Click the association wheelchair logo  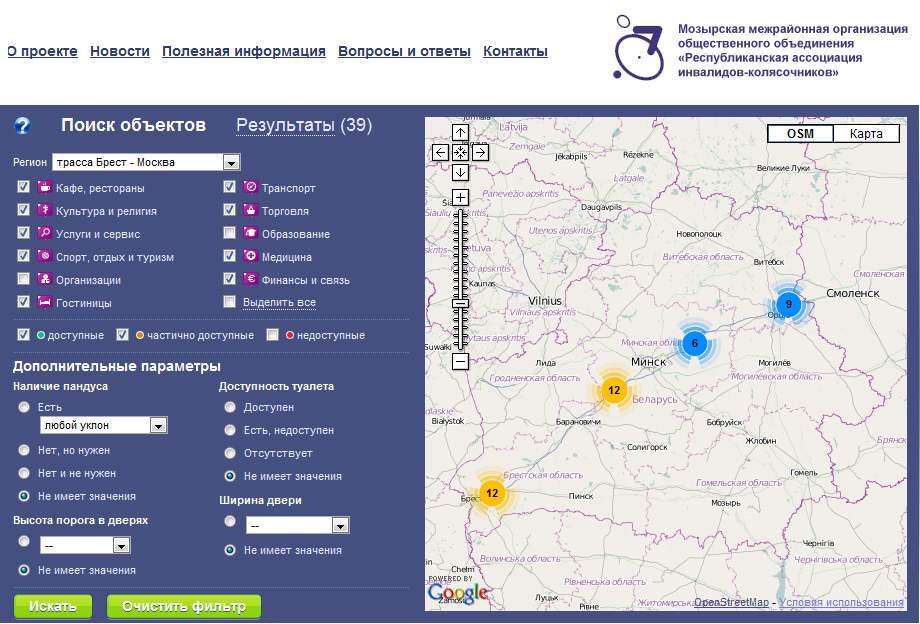pyautogui.click(x=638, y=48)
